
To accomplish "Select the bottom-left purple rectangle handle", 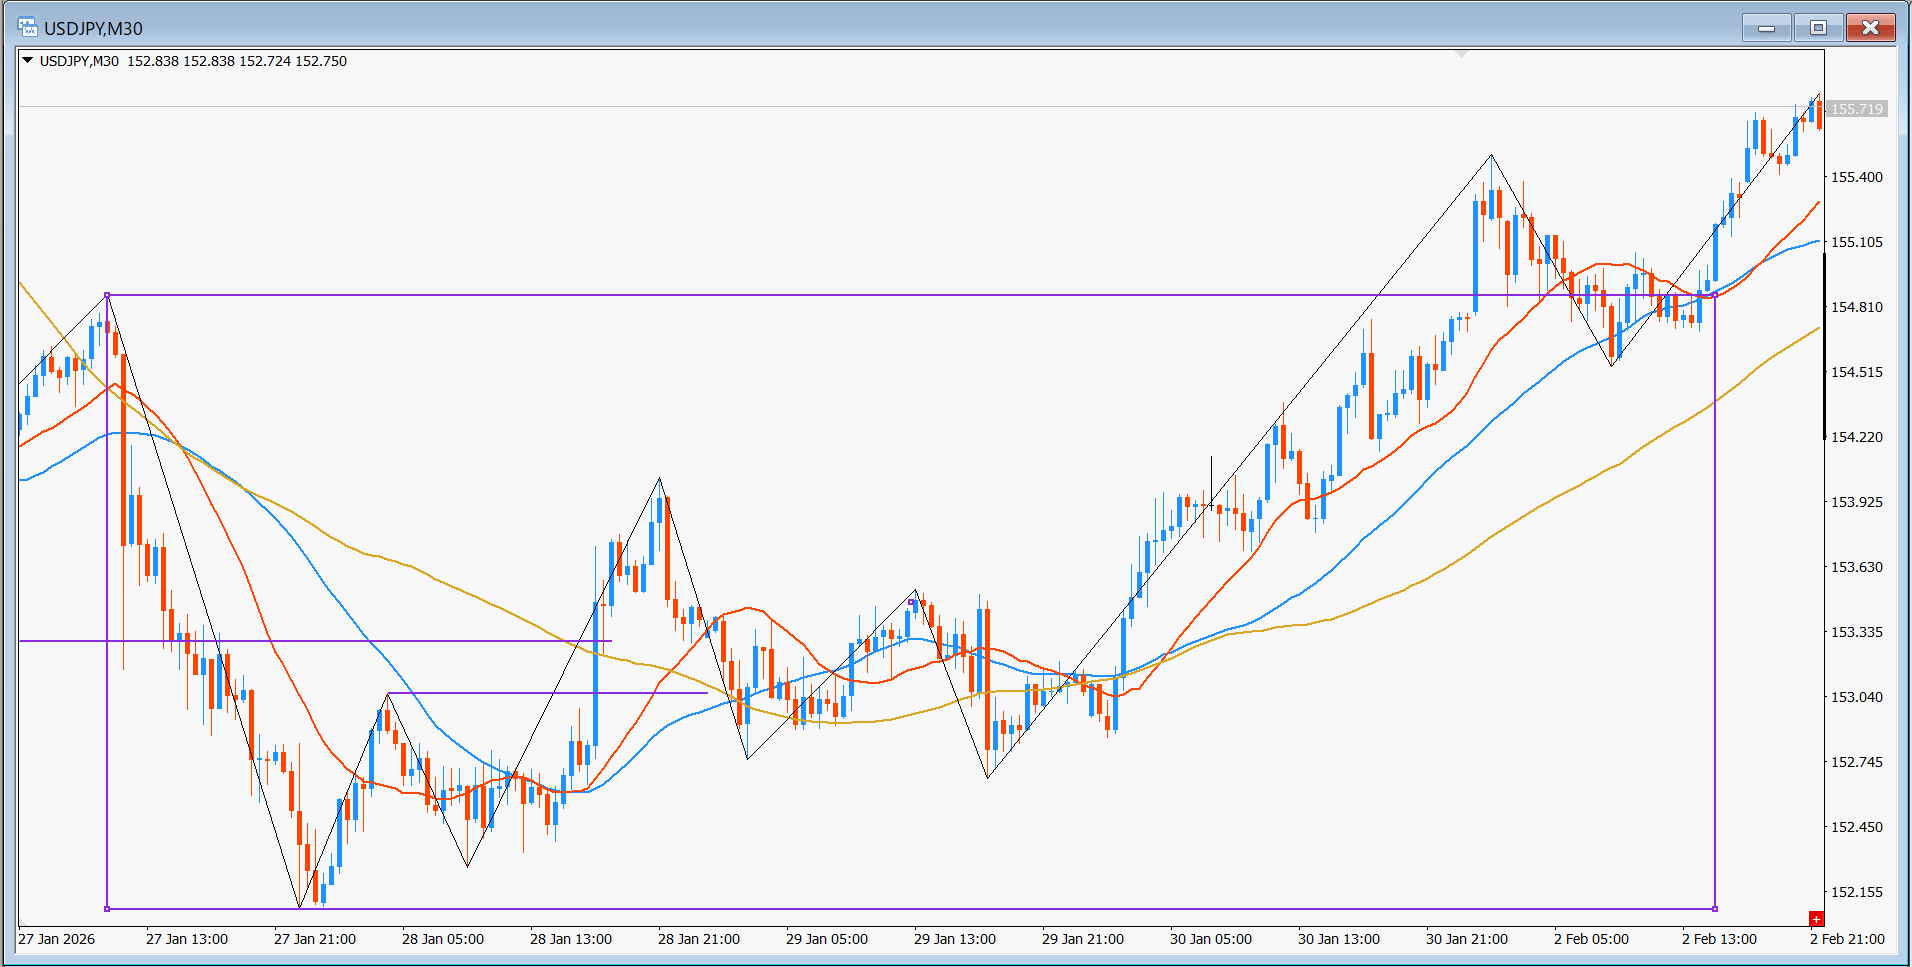I will pos(107,909).
